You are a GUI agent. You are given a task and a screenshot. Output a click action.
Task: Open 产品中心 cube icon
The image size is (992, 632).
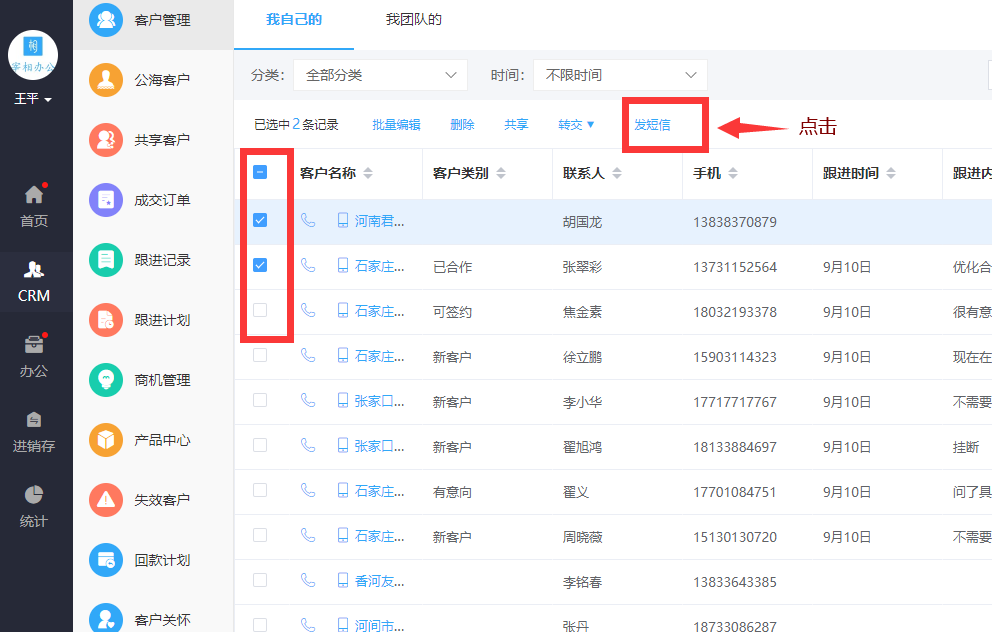click(106, 440)
